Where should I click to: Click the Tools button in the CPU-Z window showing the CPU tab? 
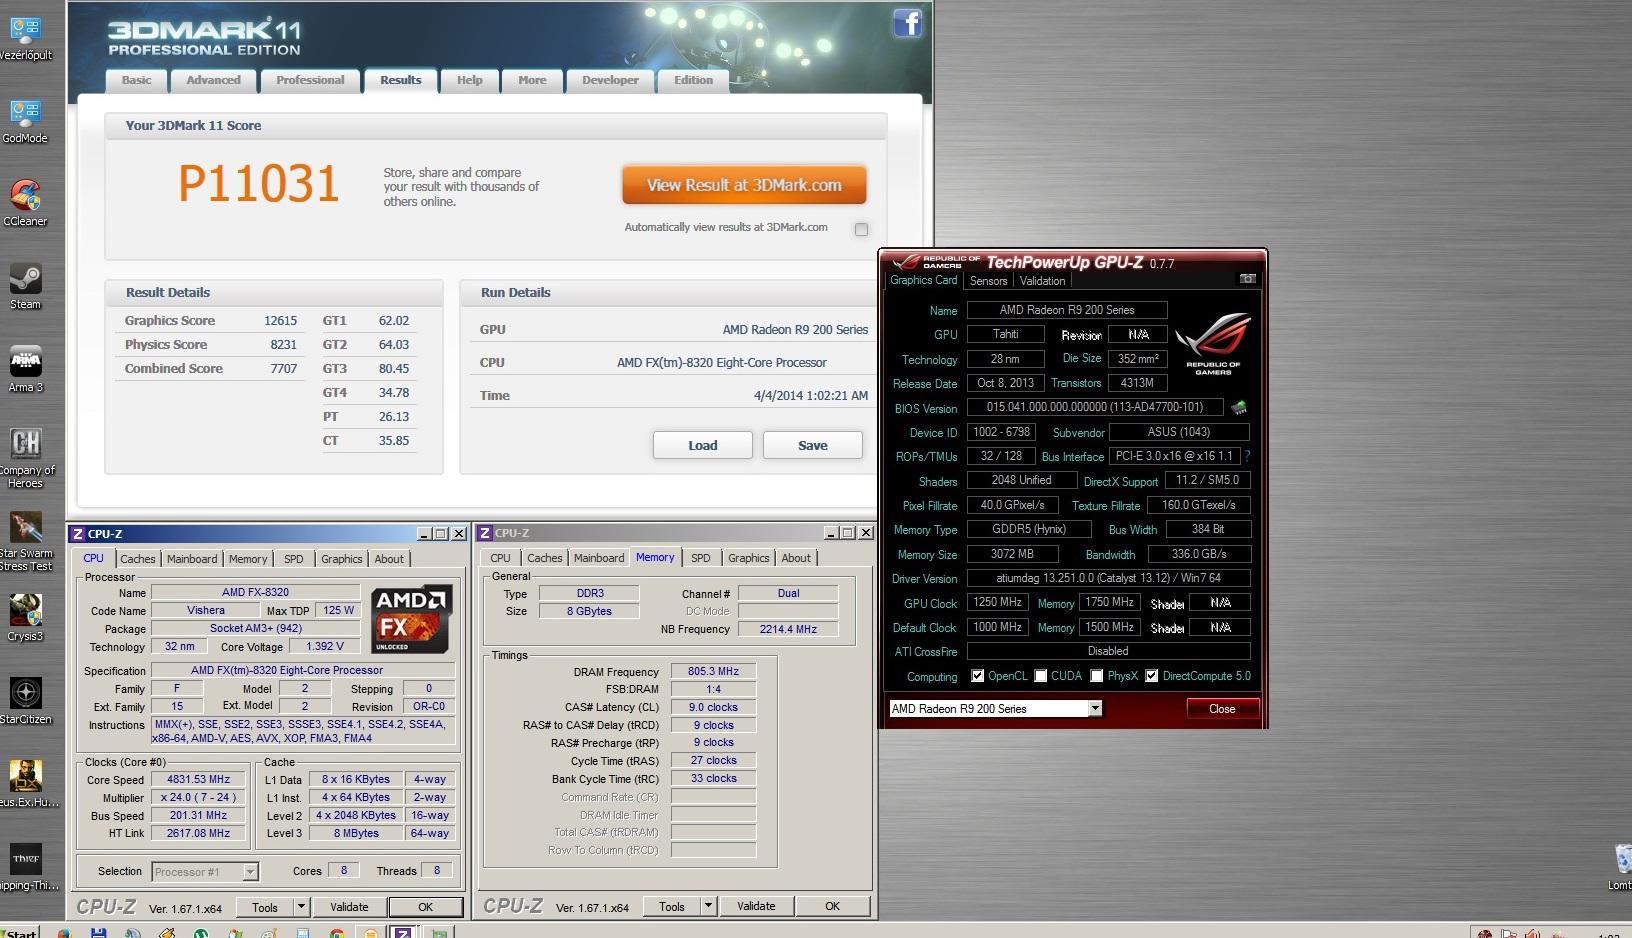click(x=265, y=907)
